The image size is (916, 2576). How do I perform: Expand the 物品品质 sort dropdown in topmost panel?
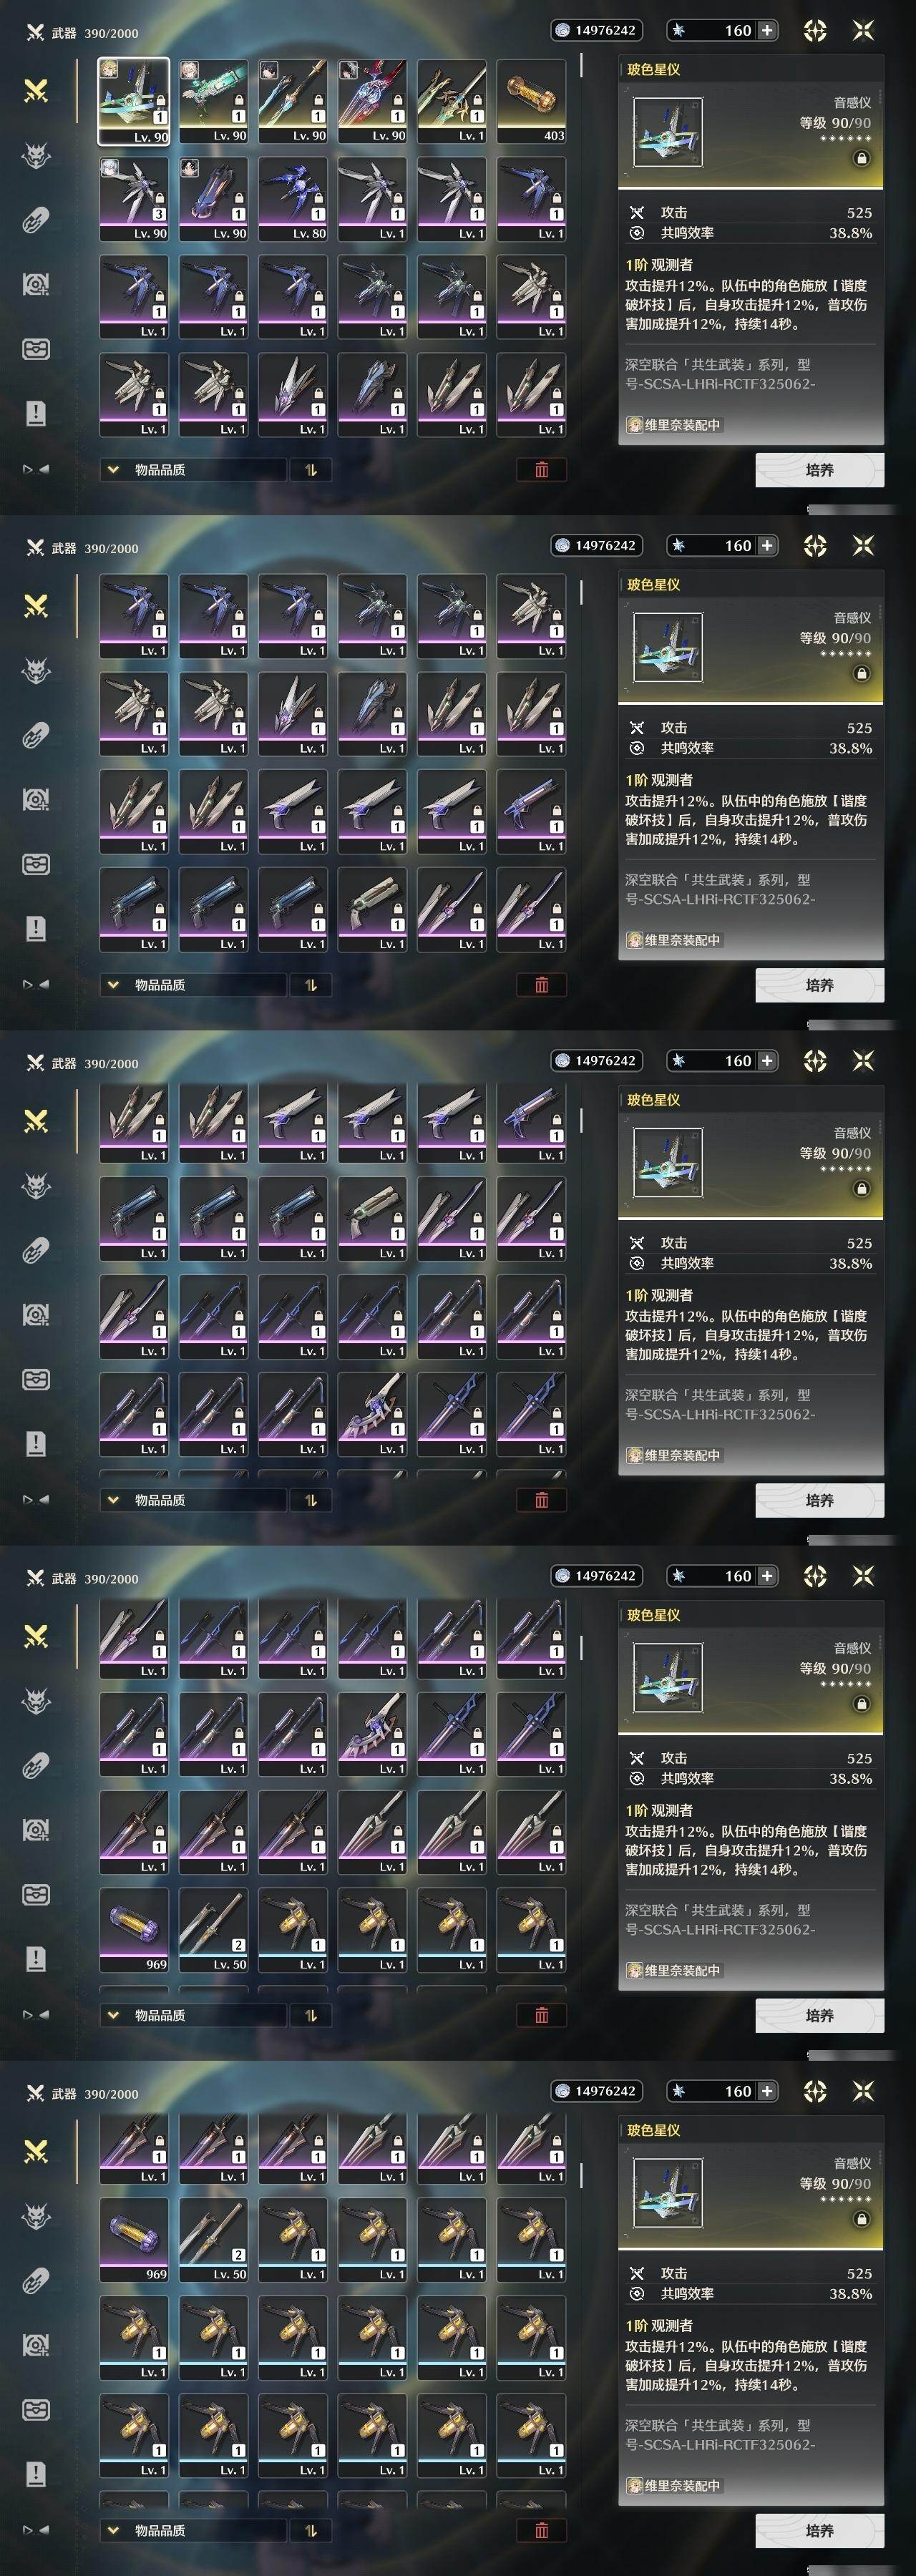click(192, 469)
